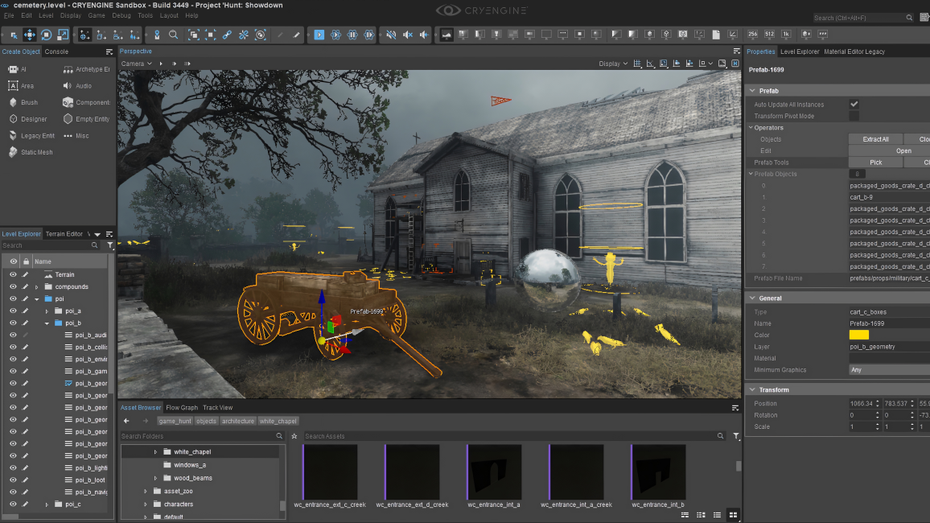This screenshot has width=930, height=523.
Task: Expand the compounds folder in Level Explorer
Action: click(37, 287)
